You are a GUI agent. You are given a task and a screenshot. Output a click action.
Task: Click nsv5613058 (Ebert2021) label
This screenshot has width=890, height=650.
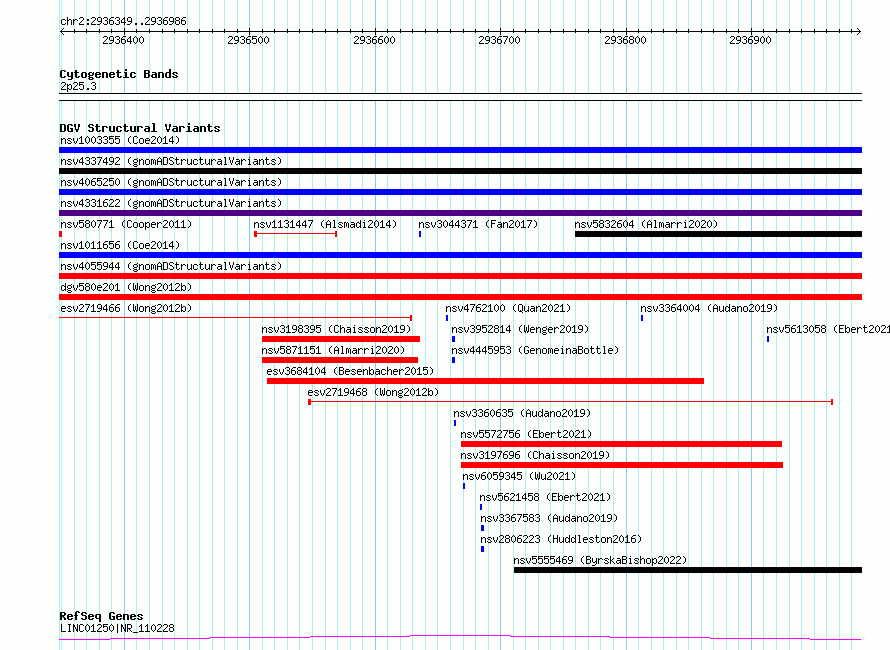[x=828, y=329]
